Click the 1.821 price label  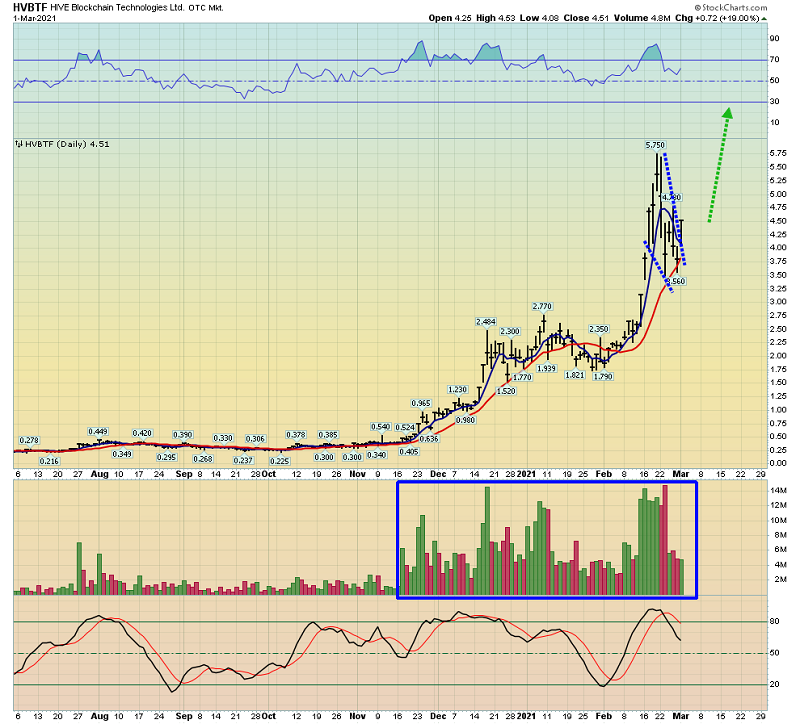574,375
